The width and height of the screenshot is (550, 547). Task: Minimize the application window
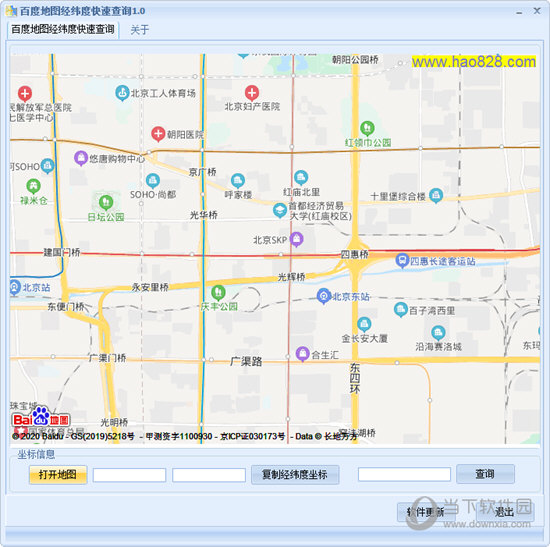pos(519,12)
